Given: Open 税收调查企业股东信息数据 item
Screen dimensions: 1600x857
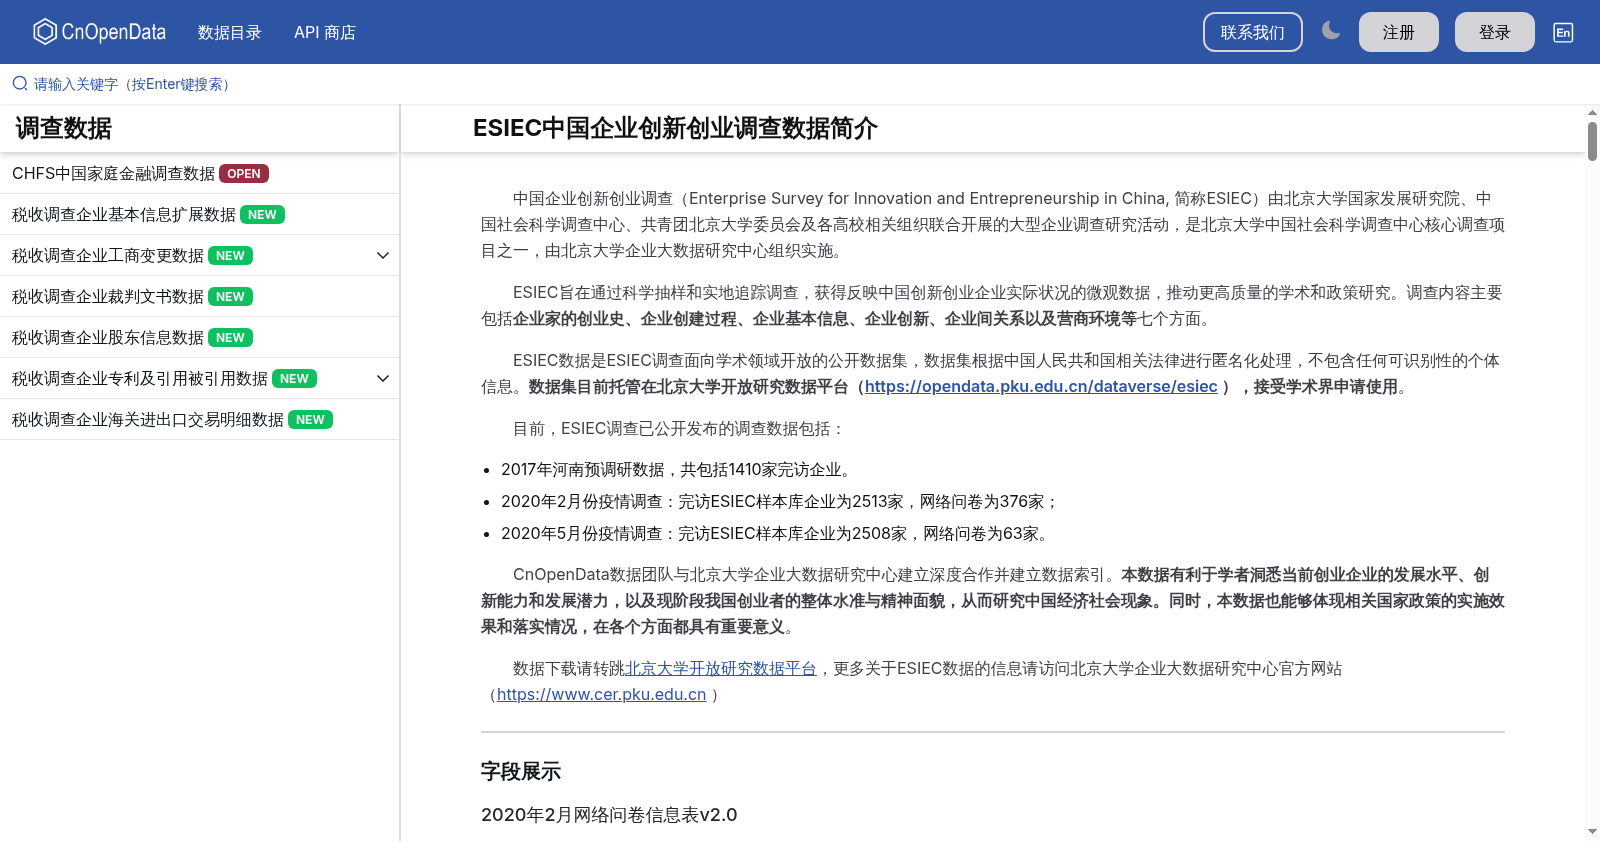Looking at the screenshot, I should point(199,337).
